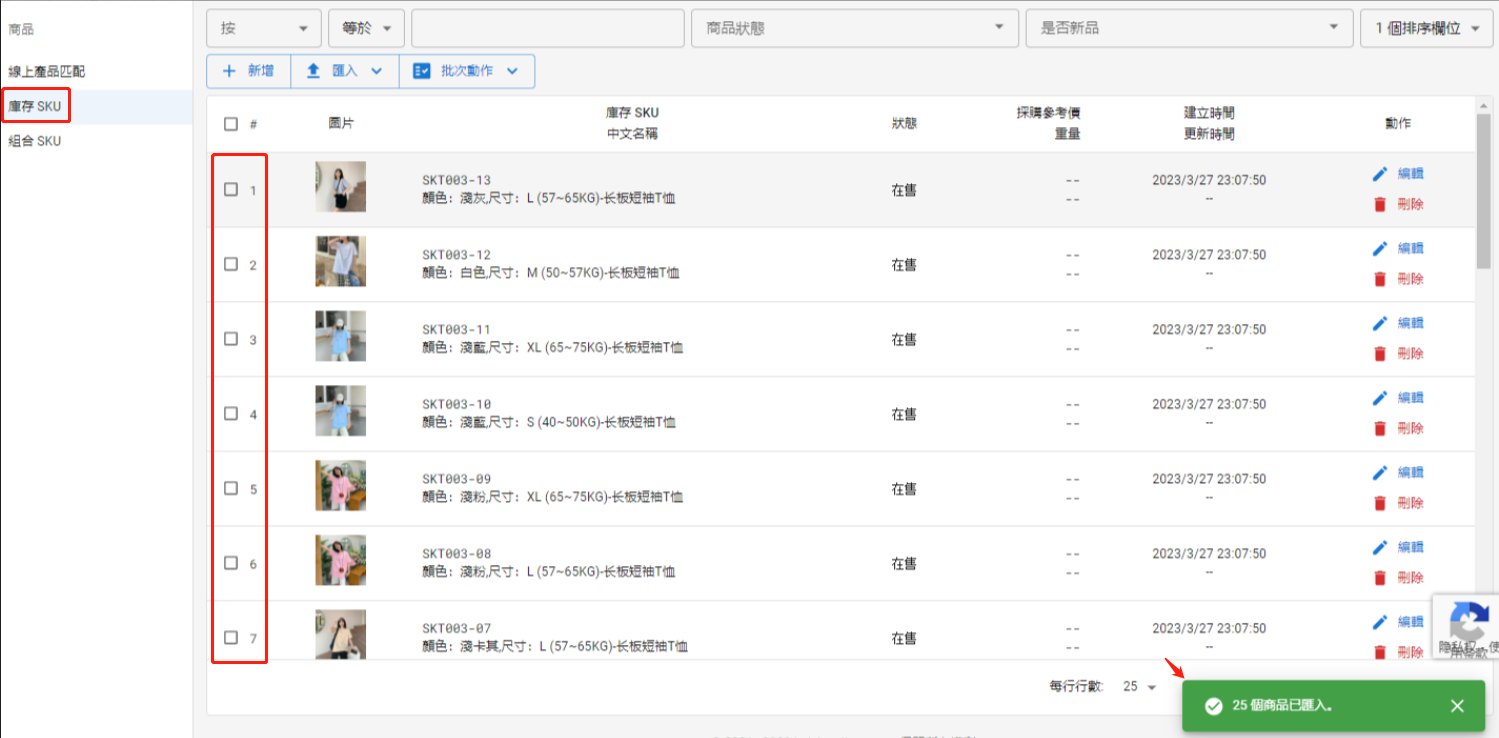Click the 採購參考價 column header

coord(1048,113)
